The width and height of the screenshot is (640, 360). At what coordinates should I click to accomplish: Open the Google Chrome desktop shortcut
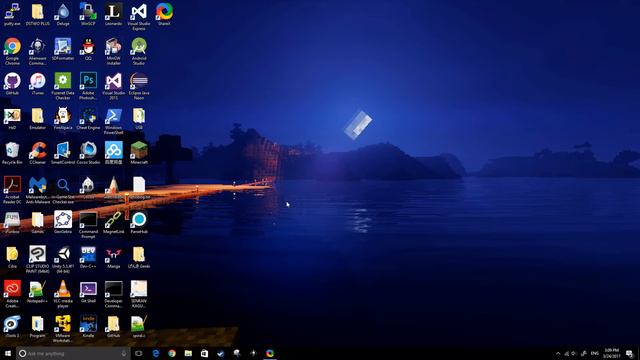tap(12, 51)
